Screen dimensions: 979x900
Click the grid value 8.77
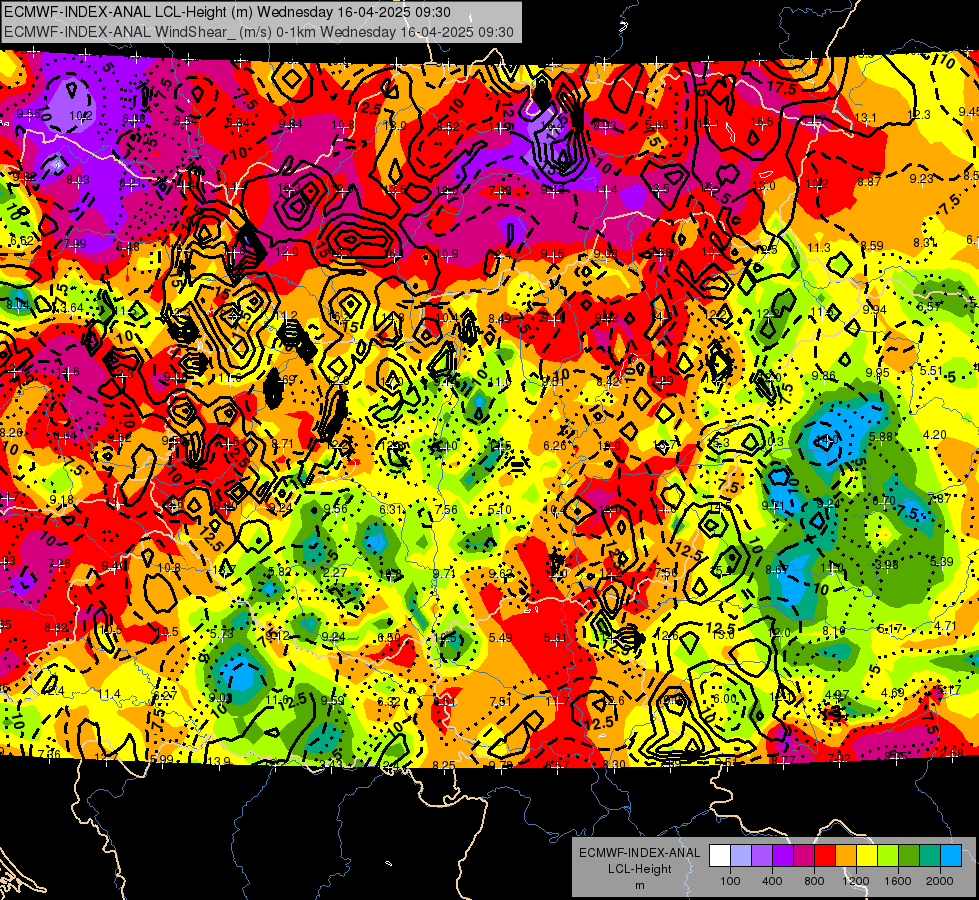[x=783, y=760]
